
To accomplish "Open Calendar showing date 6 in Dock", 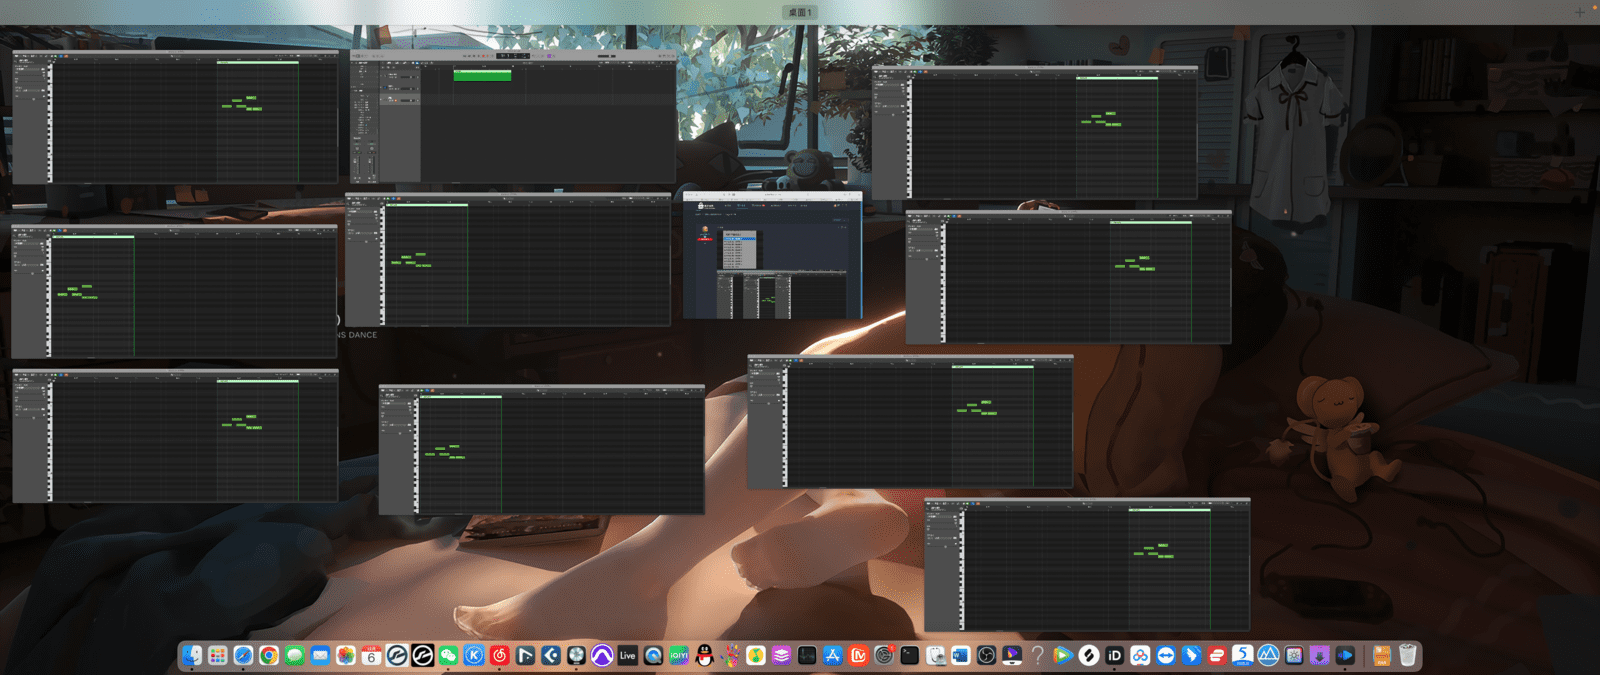I will [371, 655].
